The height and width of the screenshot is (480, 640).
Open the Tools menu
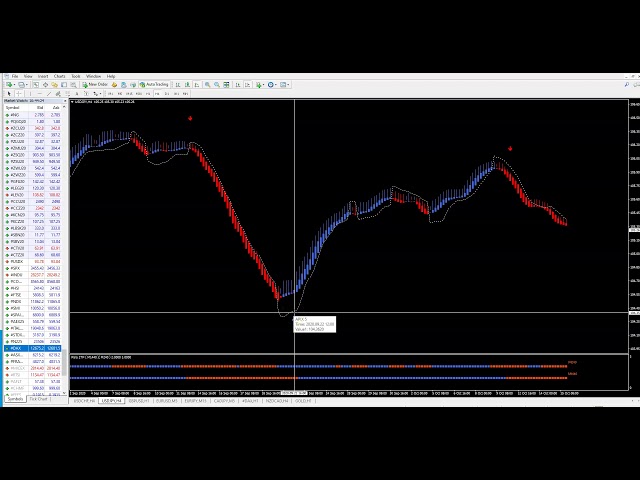(x=75, y=76)
